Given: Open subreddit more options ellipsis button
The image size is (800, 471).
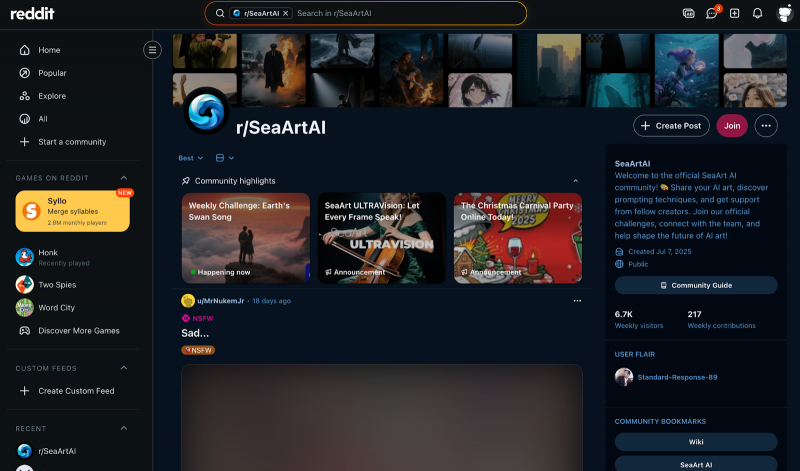Looking at the screenshot, I should tap(766, 126).
